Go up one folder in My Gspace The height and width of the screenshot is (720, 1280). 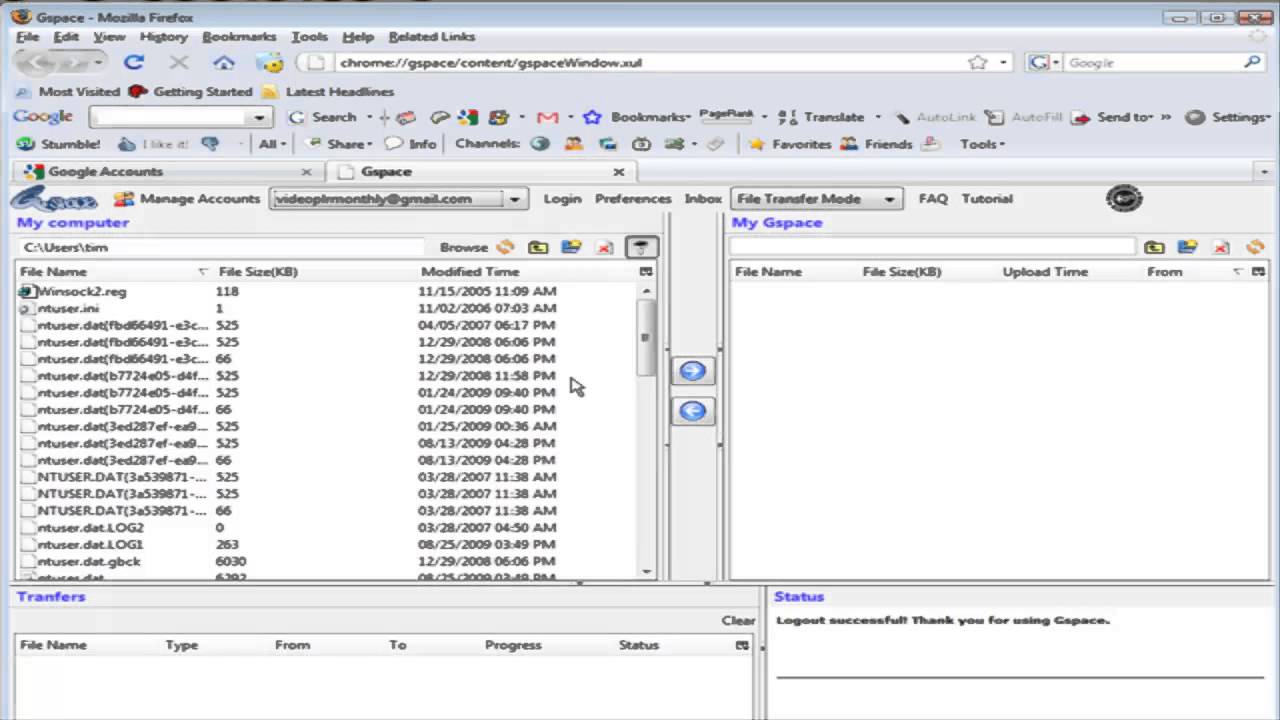click(x=1154, y=247)
